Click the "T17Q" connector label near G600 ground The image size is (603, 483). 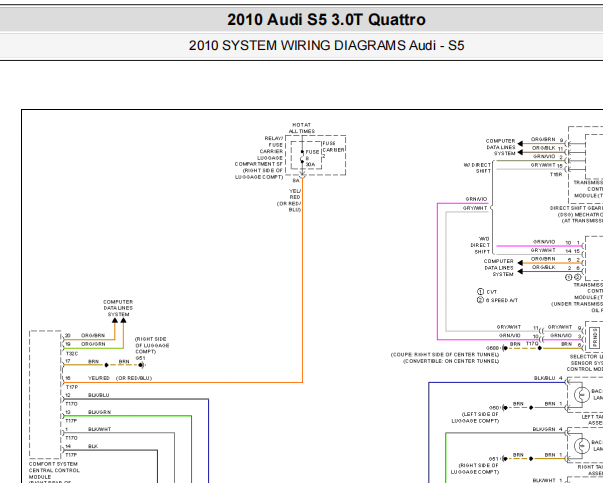532,343
